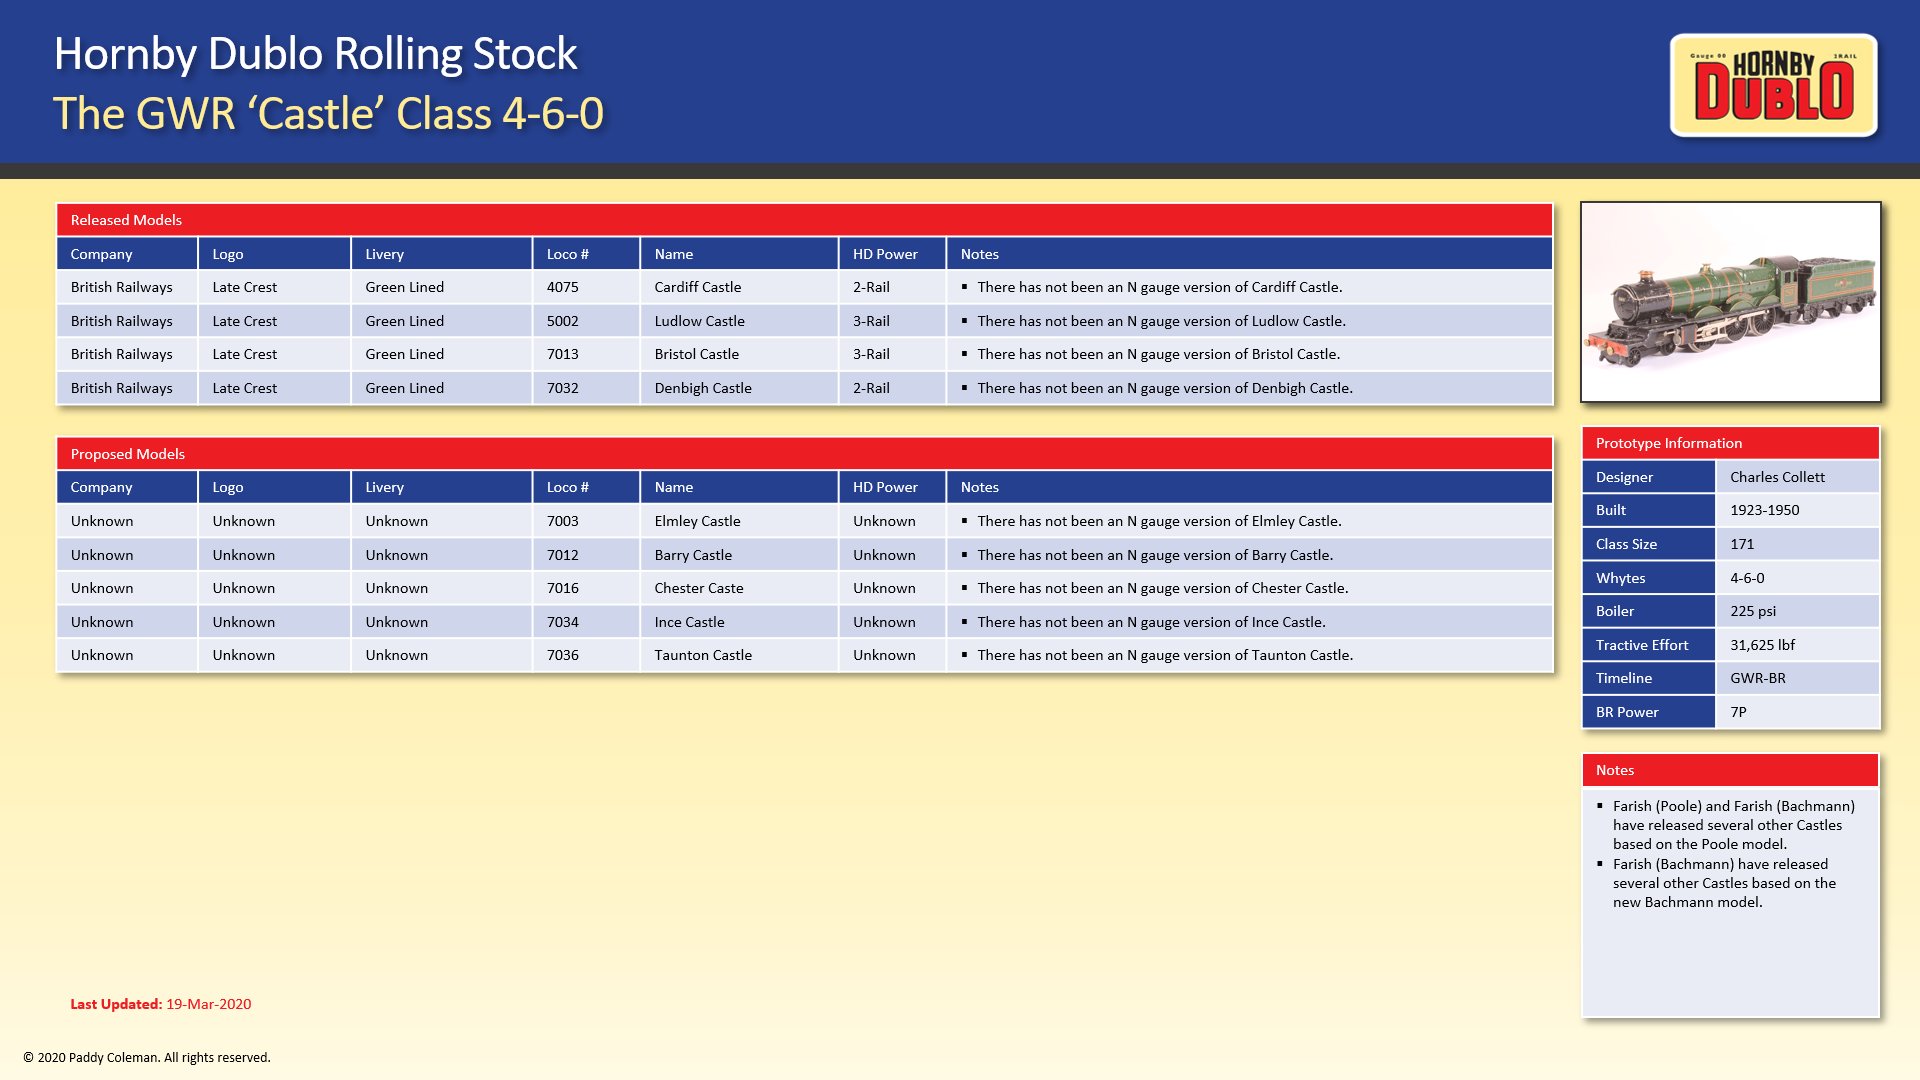This screenshot has width=1920, height=1080.
Task: Click loco number 7016
Action: tap(562, 588)
